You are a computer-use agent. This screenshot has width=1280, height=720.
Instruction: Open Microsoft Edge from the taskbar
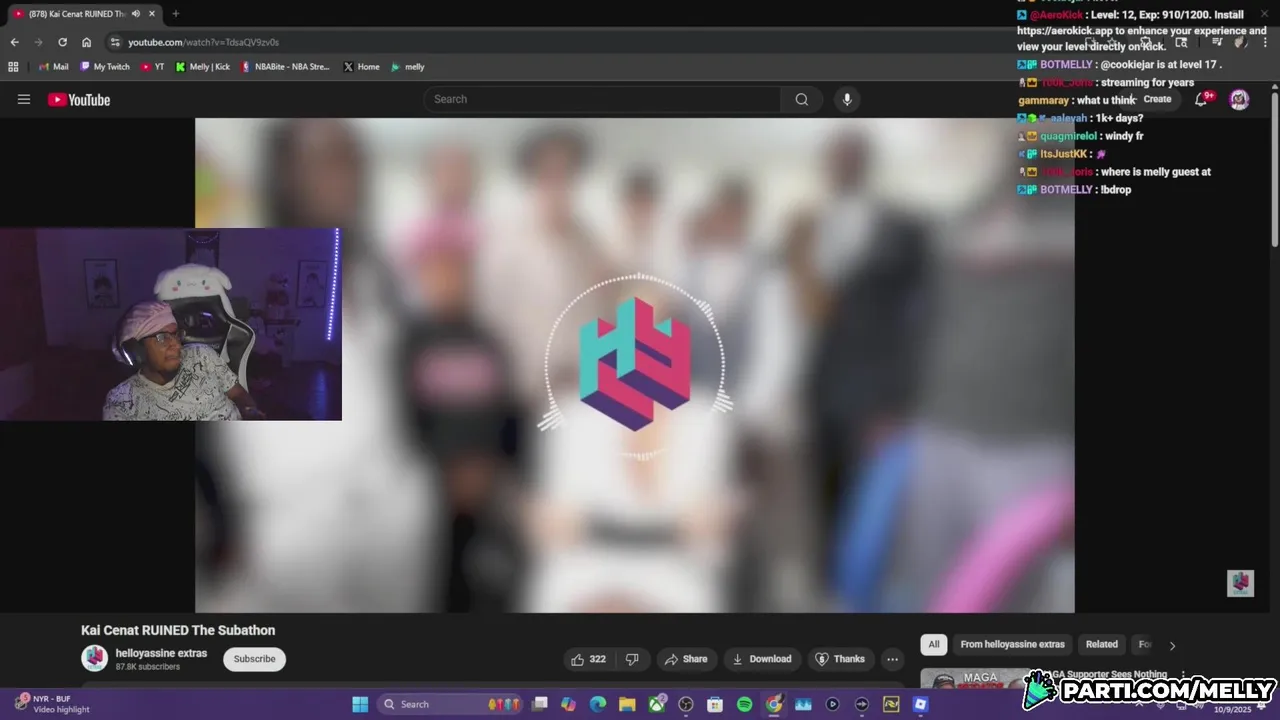pos(598,704)
